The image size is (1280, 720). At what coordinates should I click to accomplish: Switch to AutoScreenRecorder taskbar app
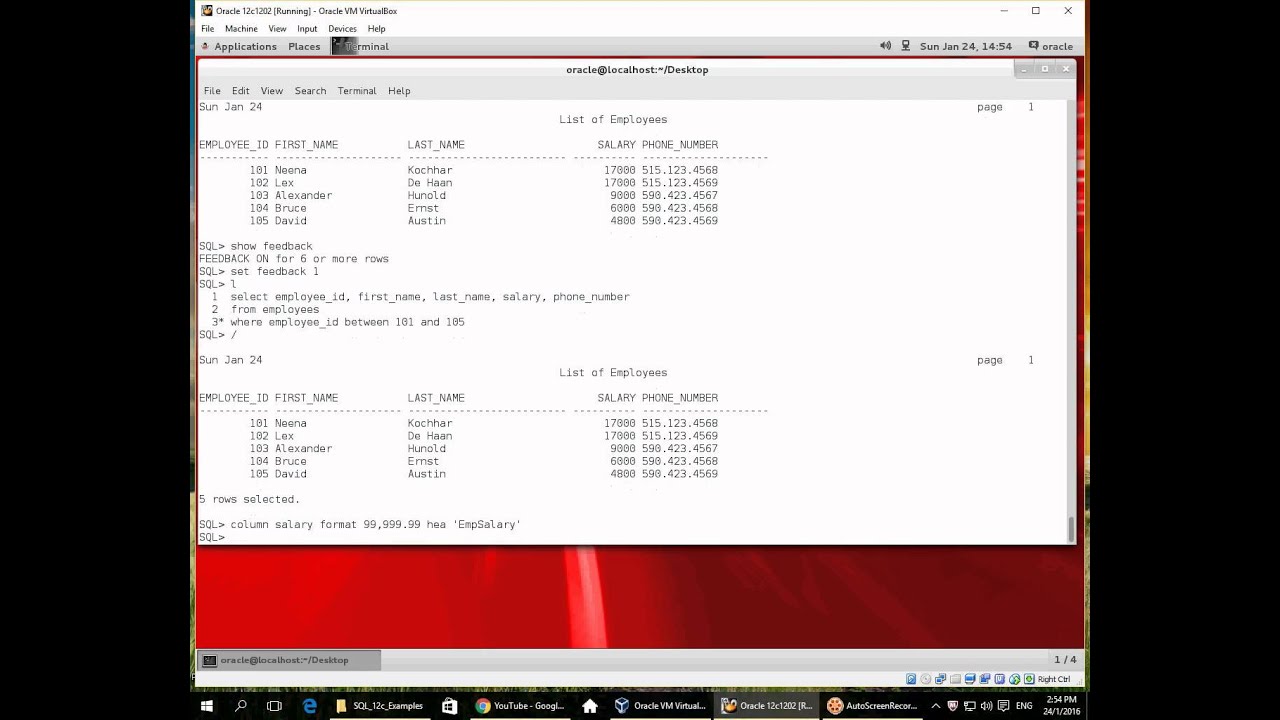871,706
